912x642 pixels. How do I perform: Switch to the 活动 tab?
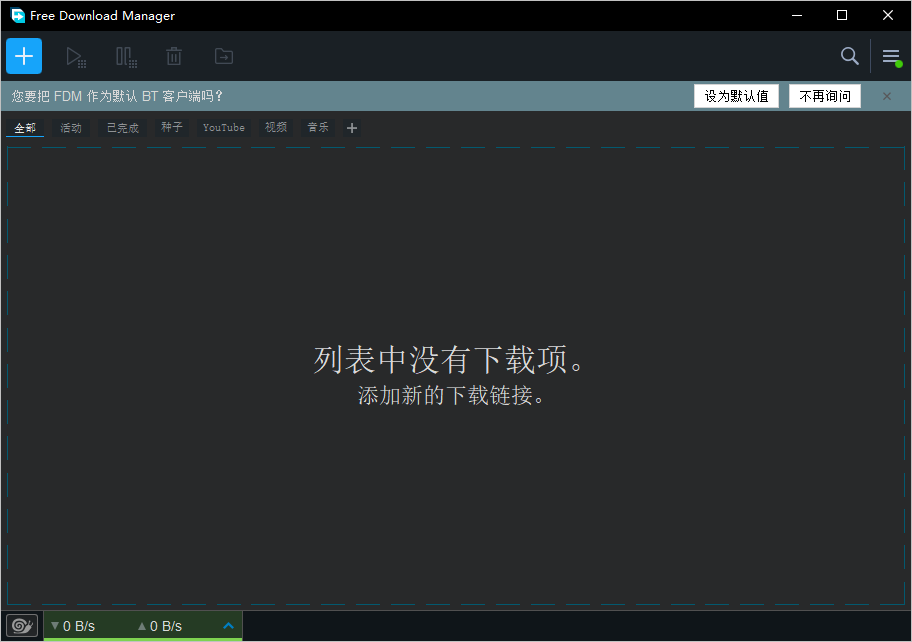[71, 128]
